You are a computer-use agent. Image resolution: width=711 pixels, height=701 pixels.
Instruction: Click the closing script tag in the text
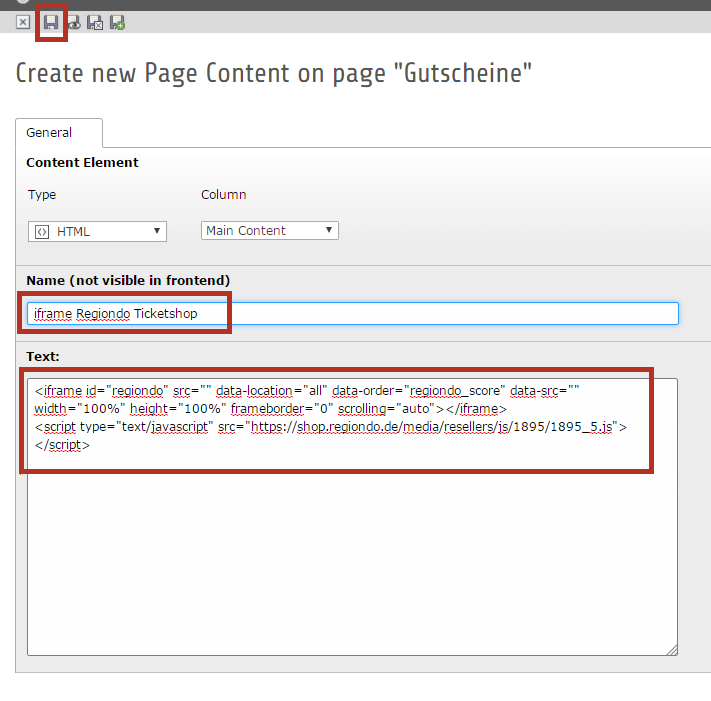pyautogui.click(x=62, y=445)
